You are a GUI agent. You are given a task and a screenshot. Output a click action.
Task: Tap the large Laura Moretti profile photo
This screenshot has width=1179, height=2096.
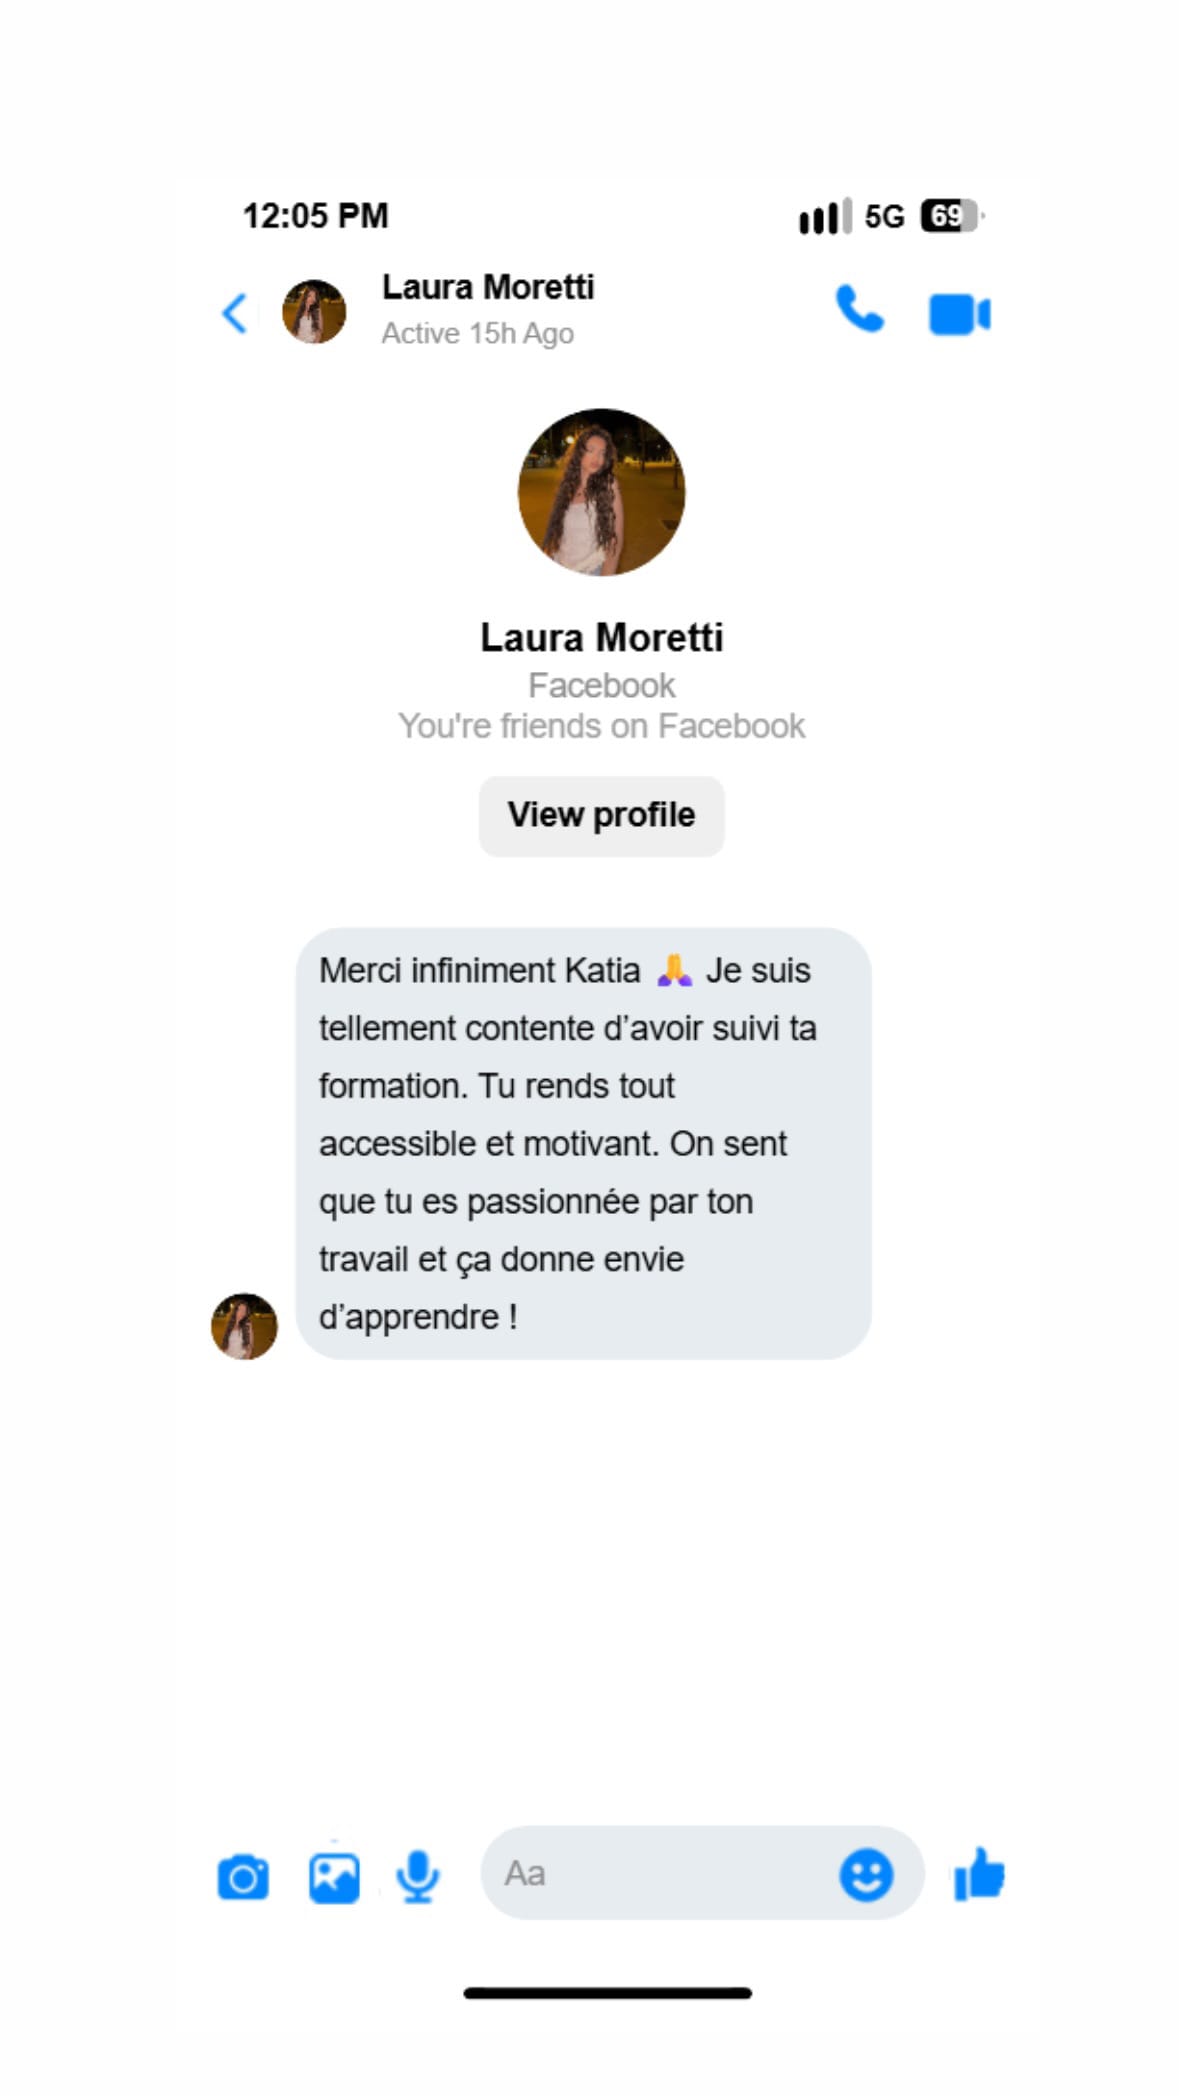pyautogui.click(x=601, y=492)
